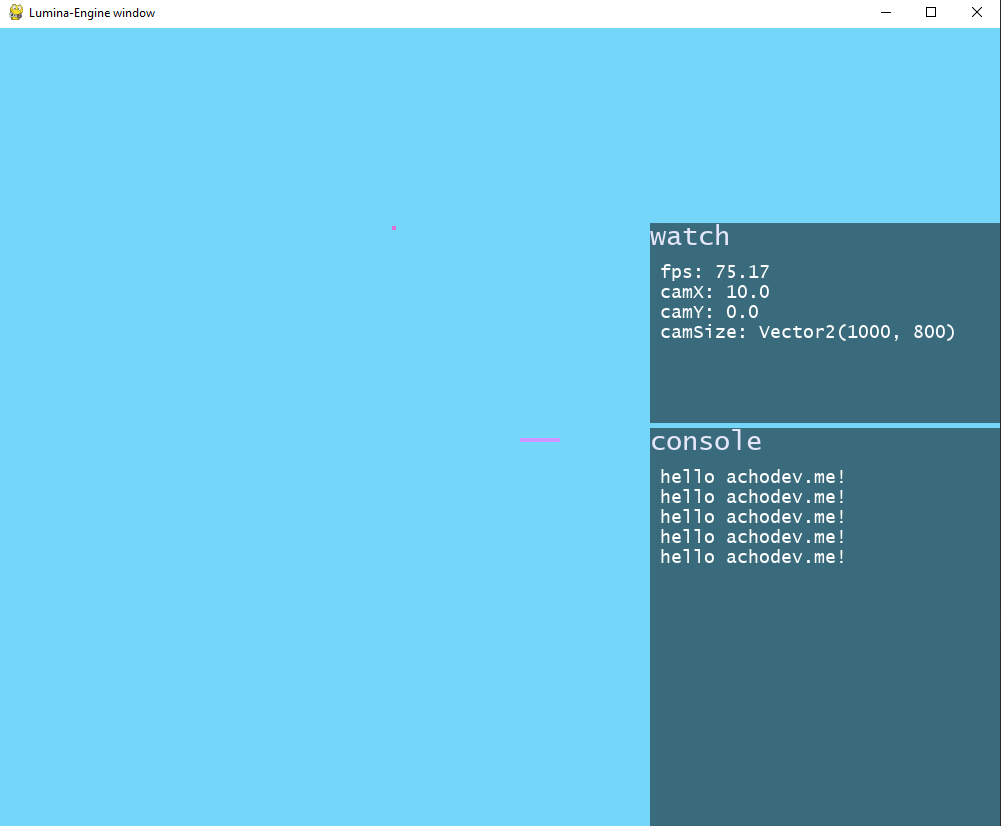The image size is (1001, 826).
Task: Select the camSize Vector2 entry
Action: 807,332
